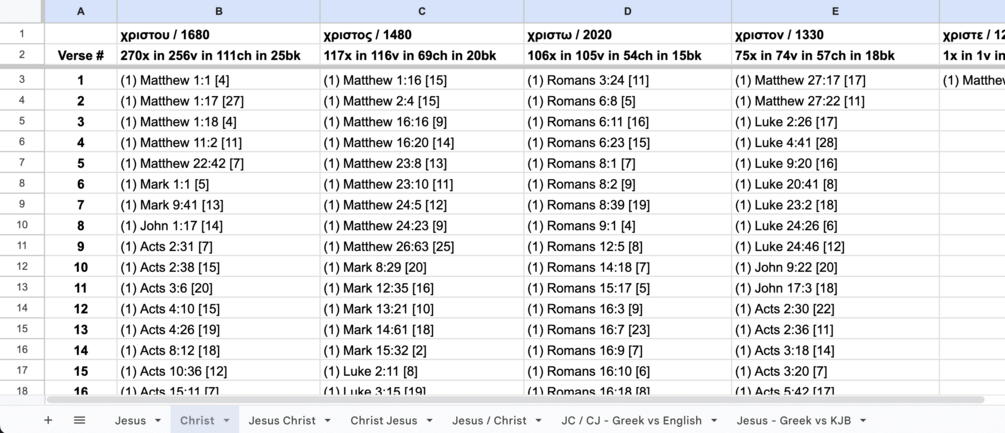Open the Jesus / Christ tab arrow

pyautogui.click(x=539, y=421)
